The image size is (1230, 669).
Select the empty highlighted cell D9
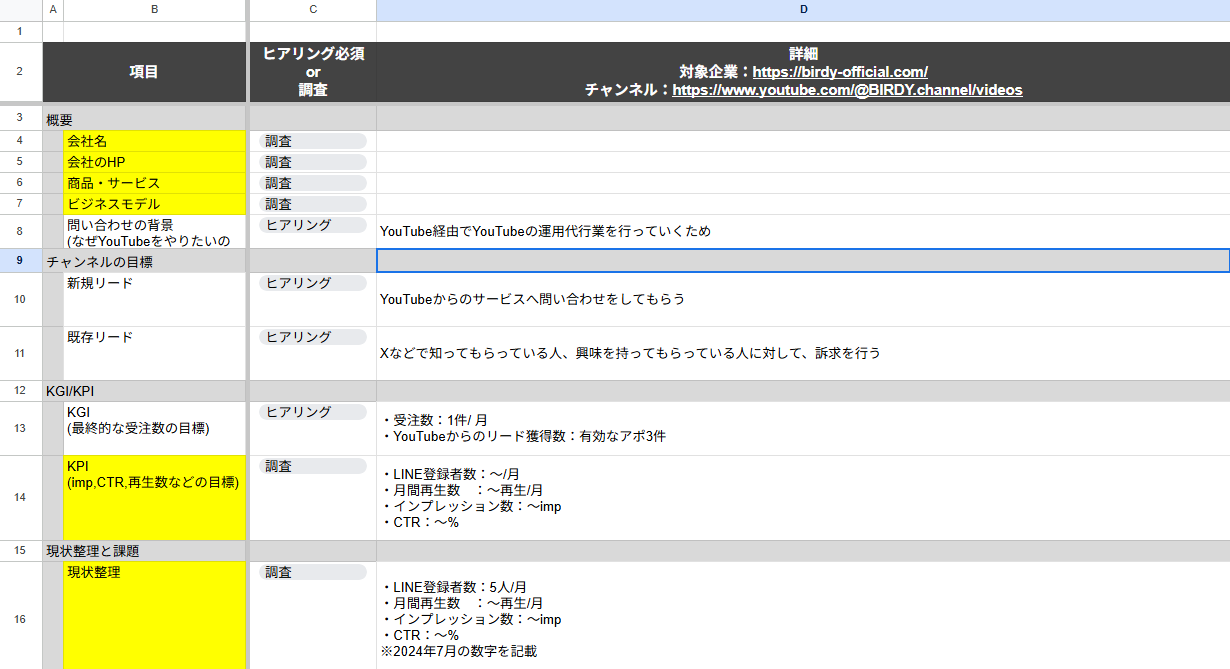(803, 261)
